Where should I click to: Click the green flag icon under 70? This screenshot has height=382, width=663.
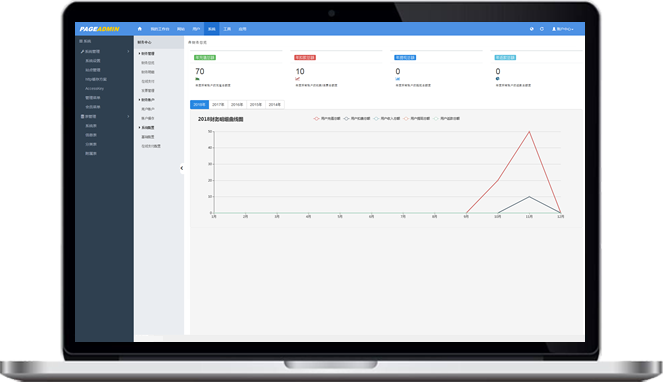(x=197, y=79)
